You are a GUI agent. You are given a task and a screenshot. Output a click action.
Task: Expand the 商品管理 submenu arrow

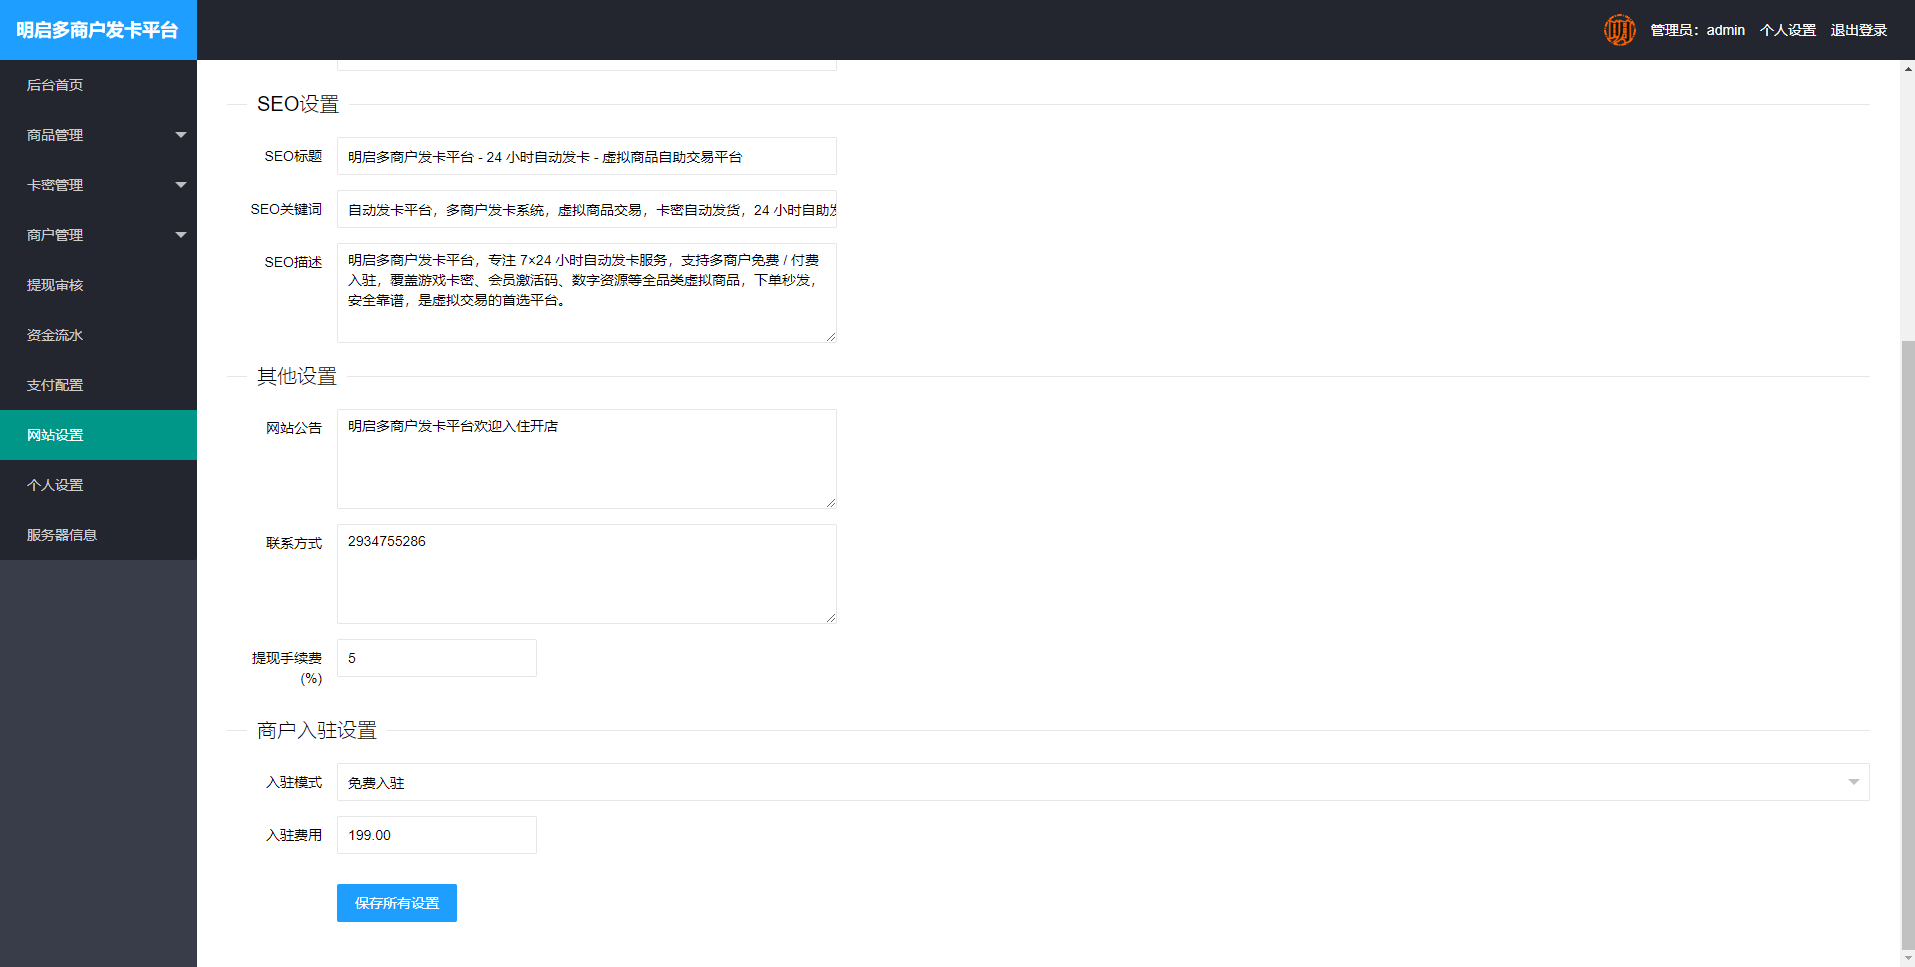[181, 135]
